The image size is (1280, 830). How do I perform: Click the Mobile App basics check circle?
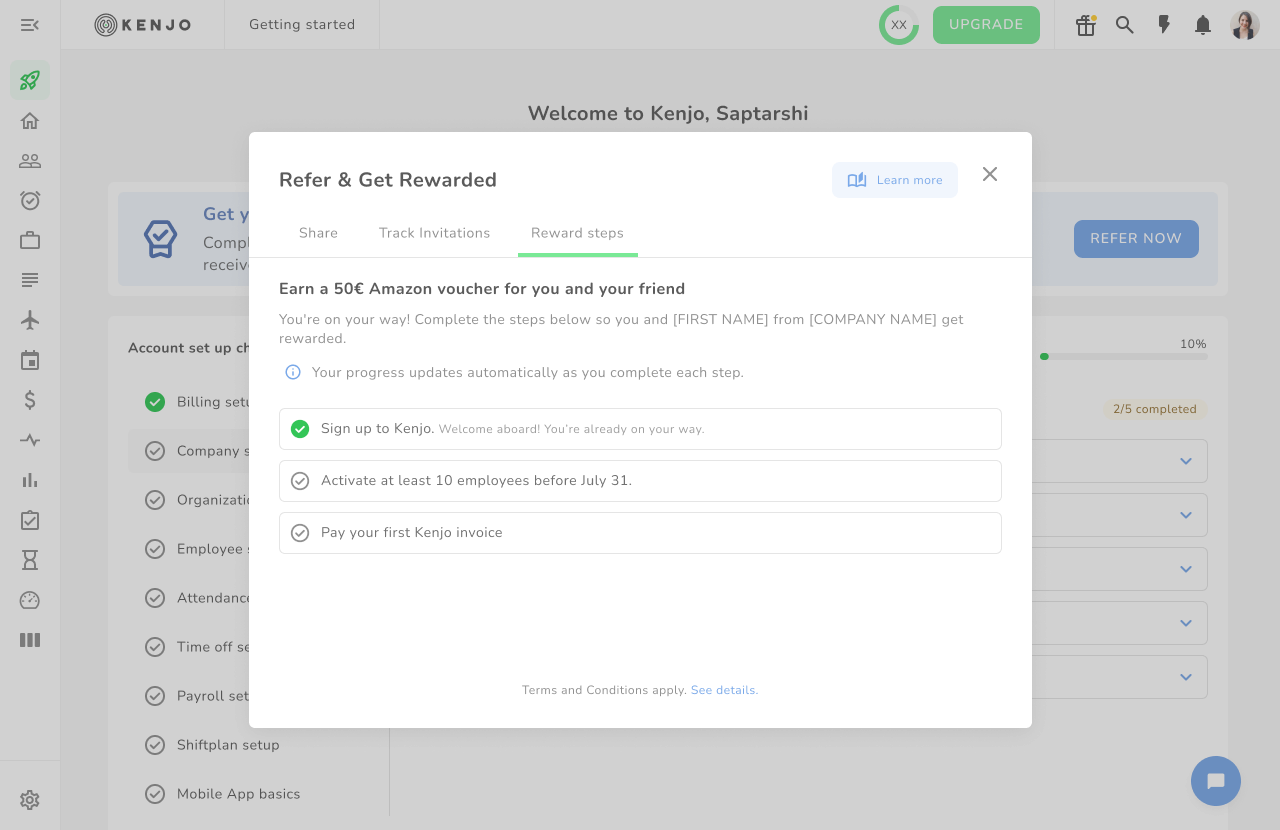coord(155,794)
